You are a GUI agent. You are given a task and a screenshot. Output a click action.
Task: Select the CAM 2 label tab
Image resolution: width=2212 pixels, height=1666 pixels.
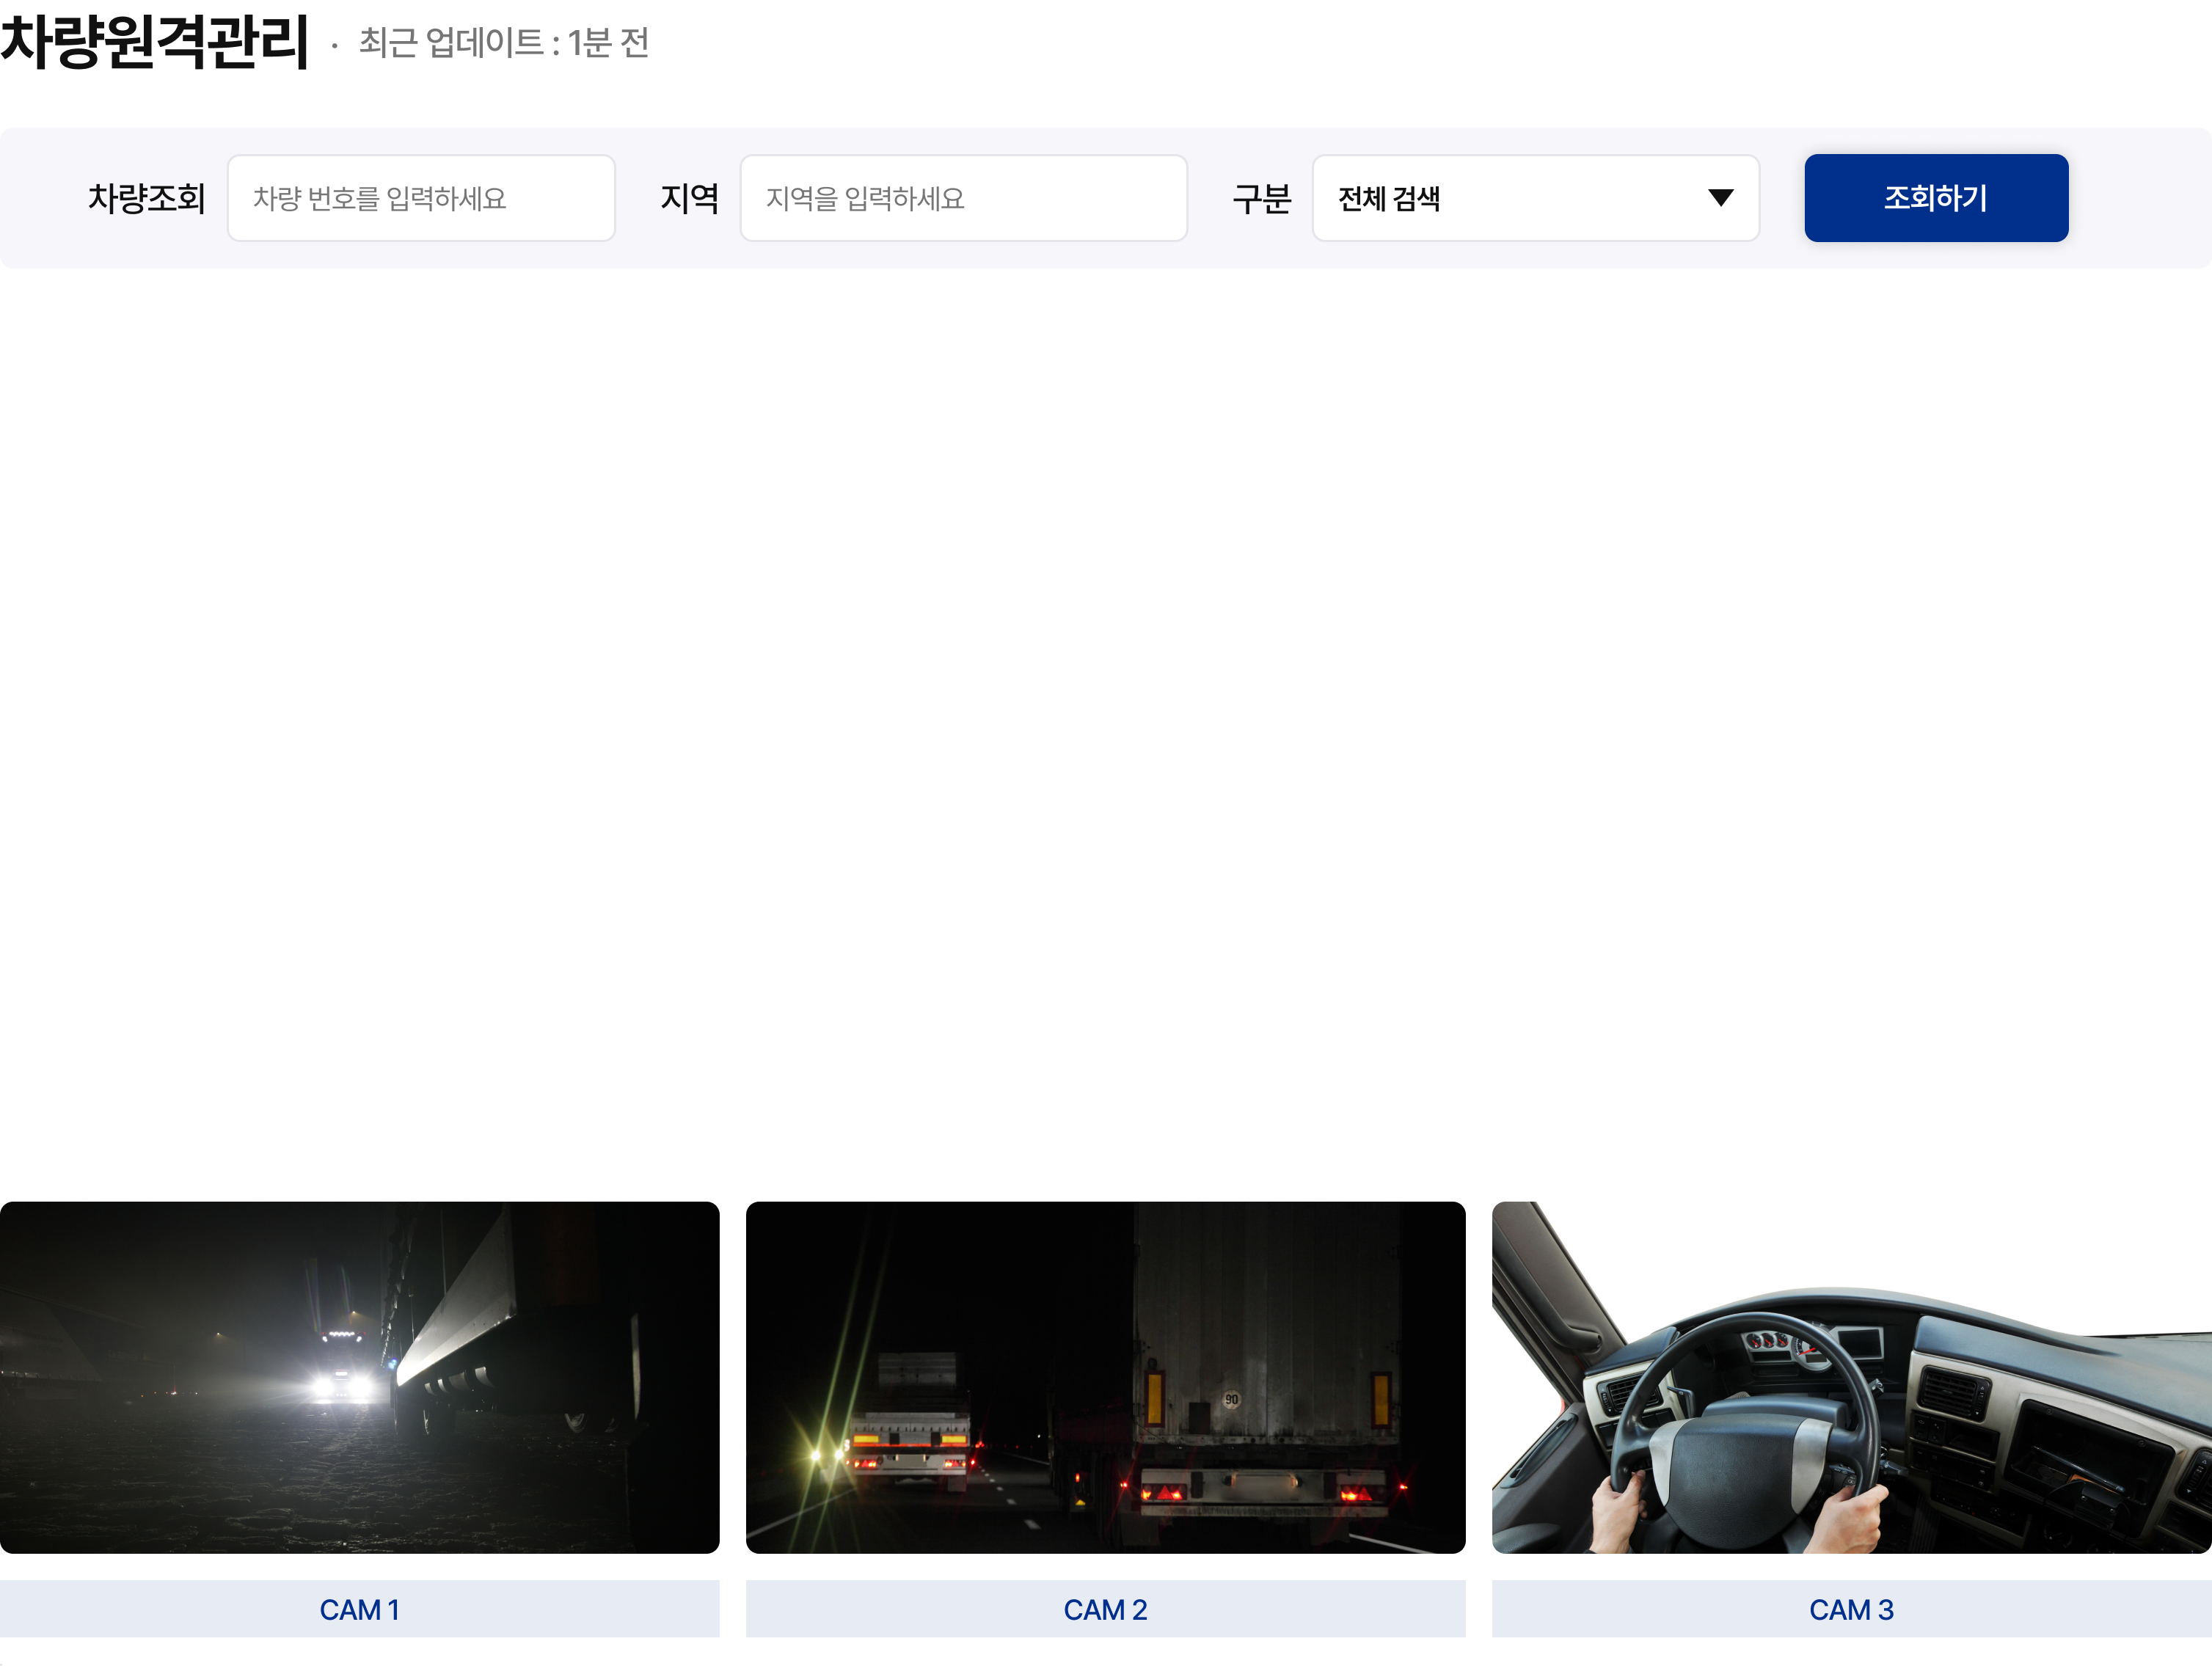coord(1106,1609)
